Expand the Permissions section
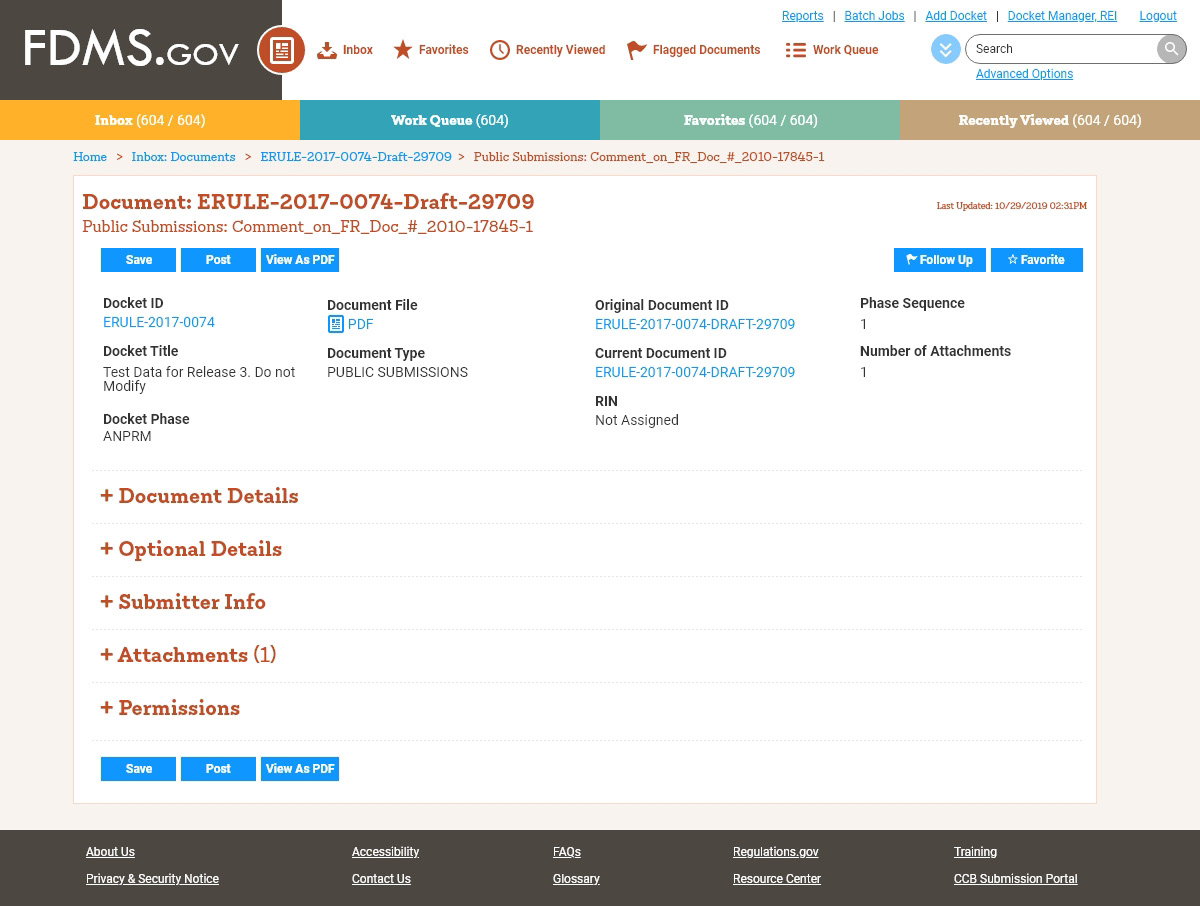Screen dimensions: 1200x906 170,708
